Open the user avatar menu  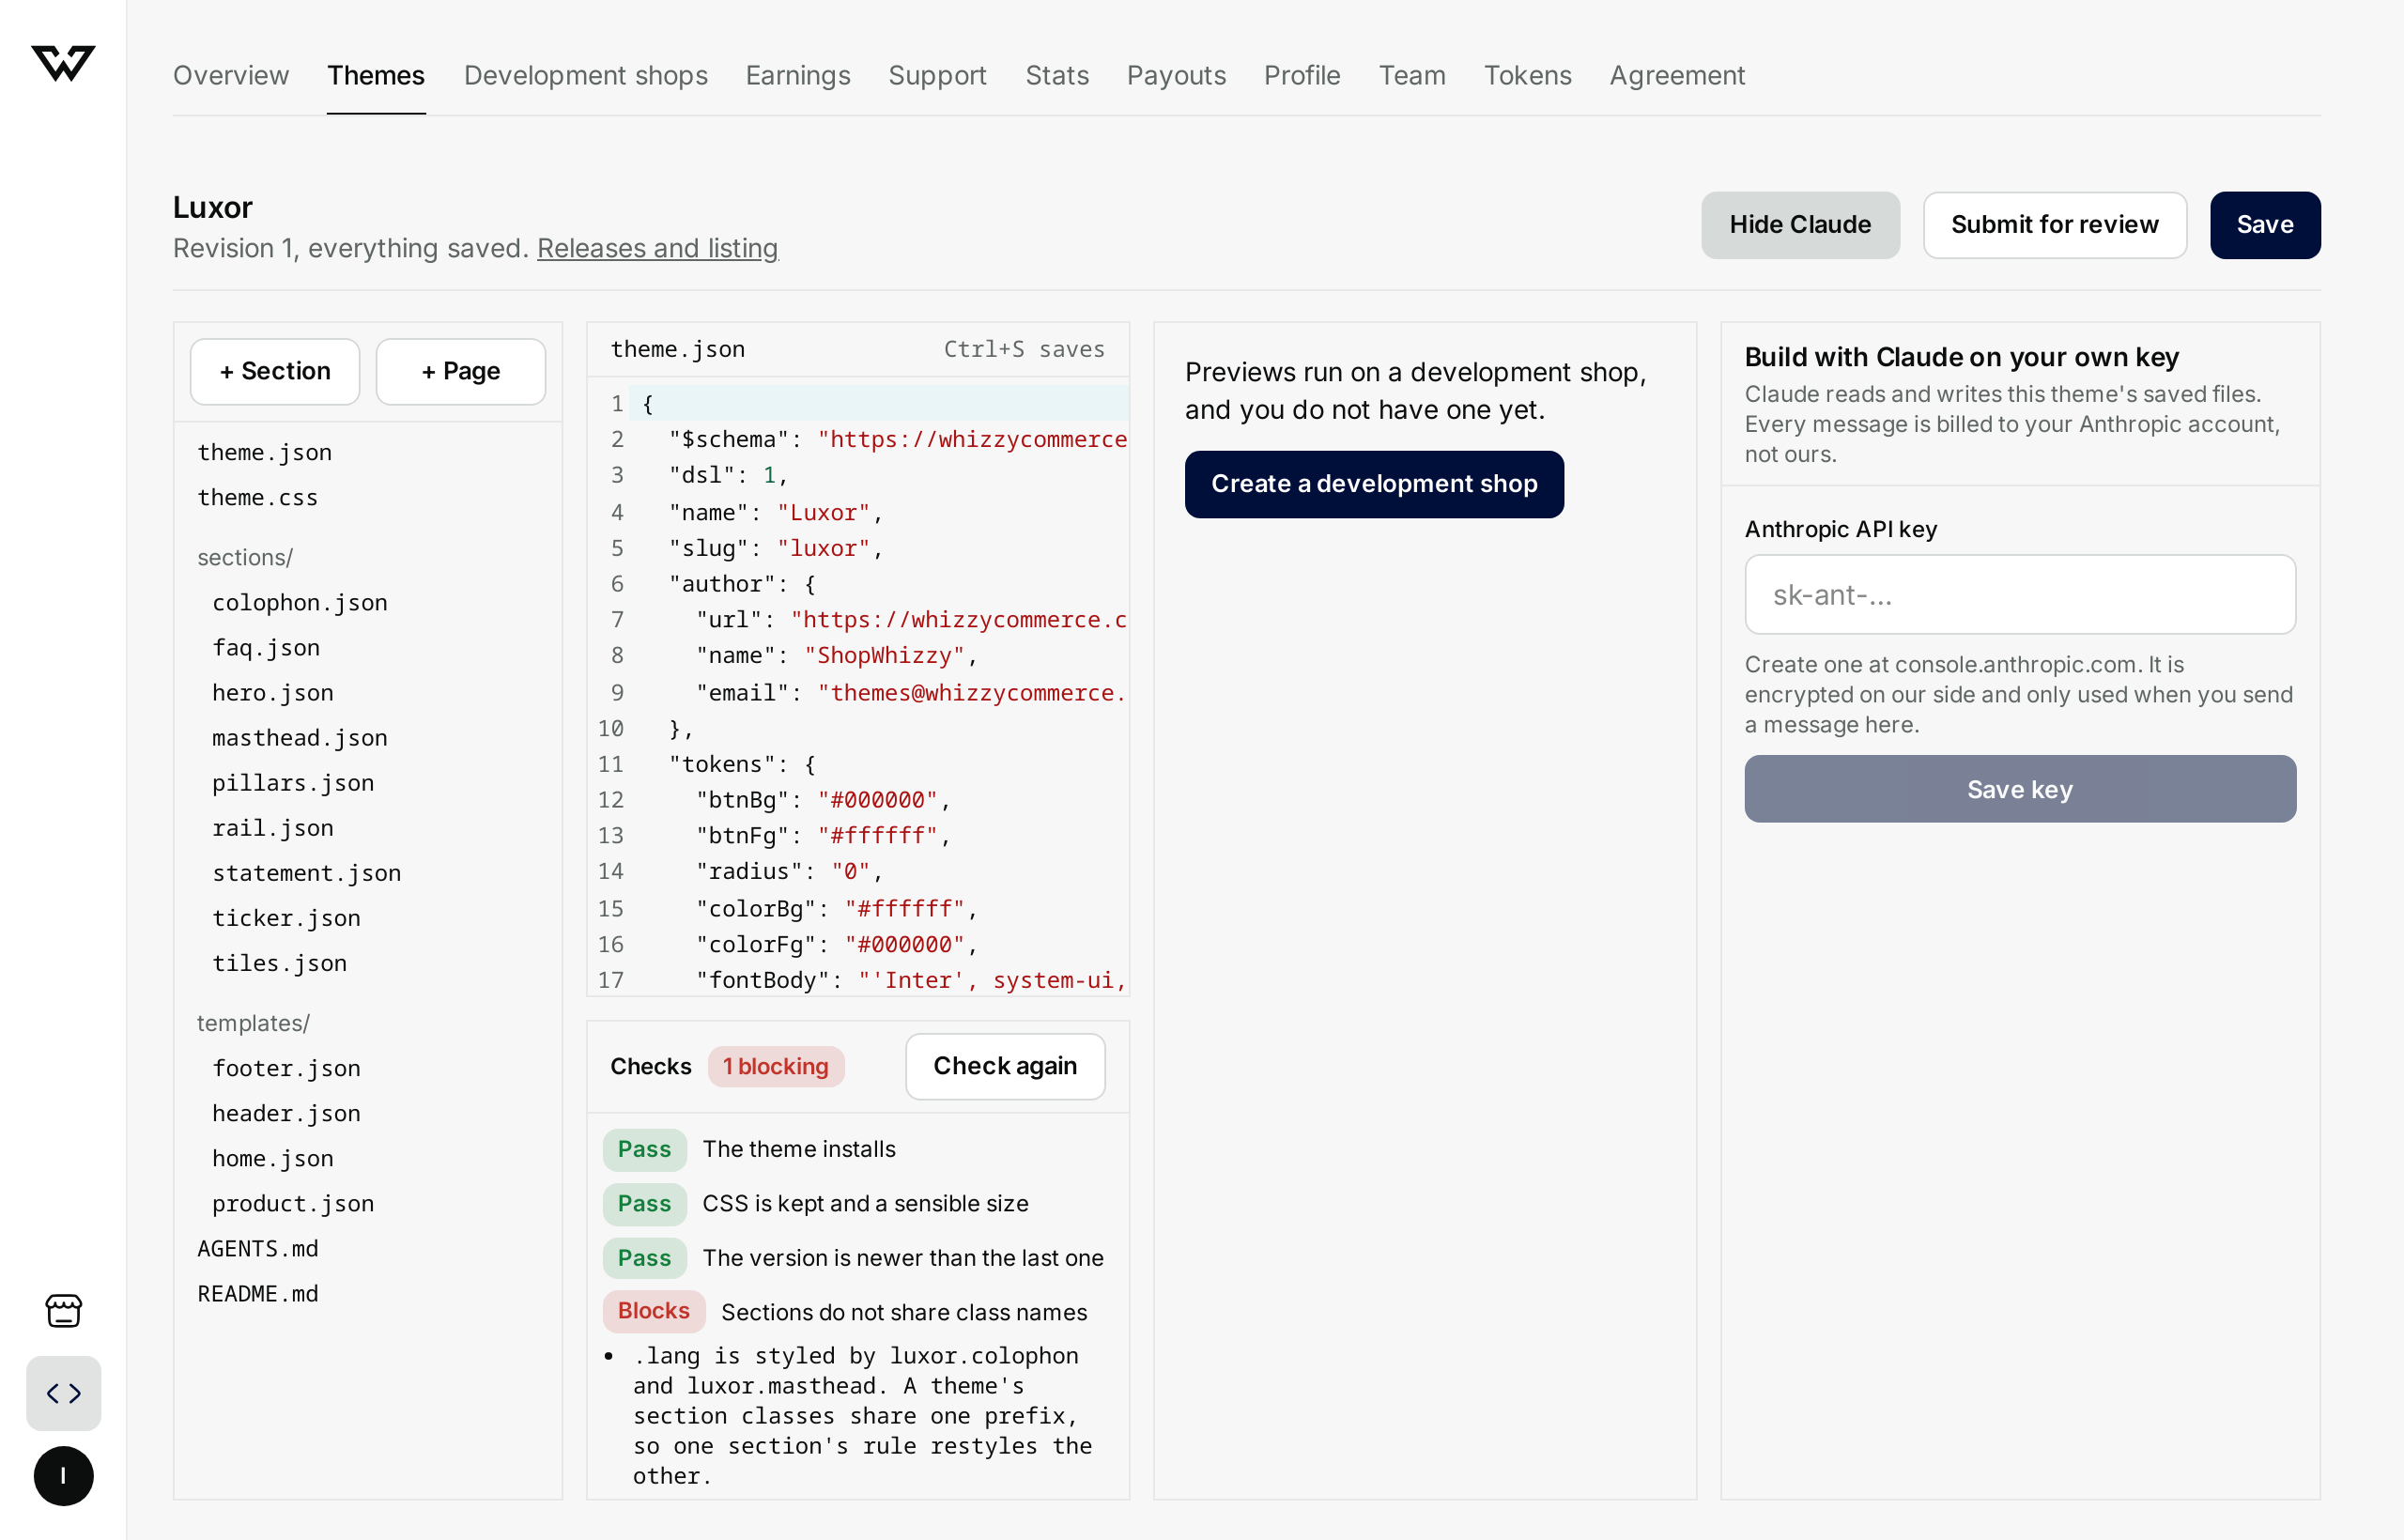point(63,1476)
